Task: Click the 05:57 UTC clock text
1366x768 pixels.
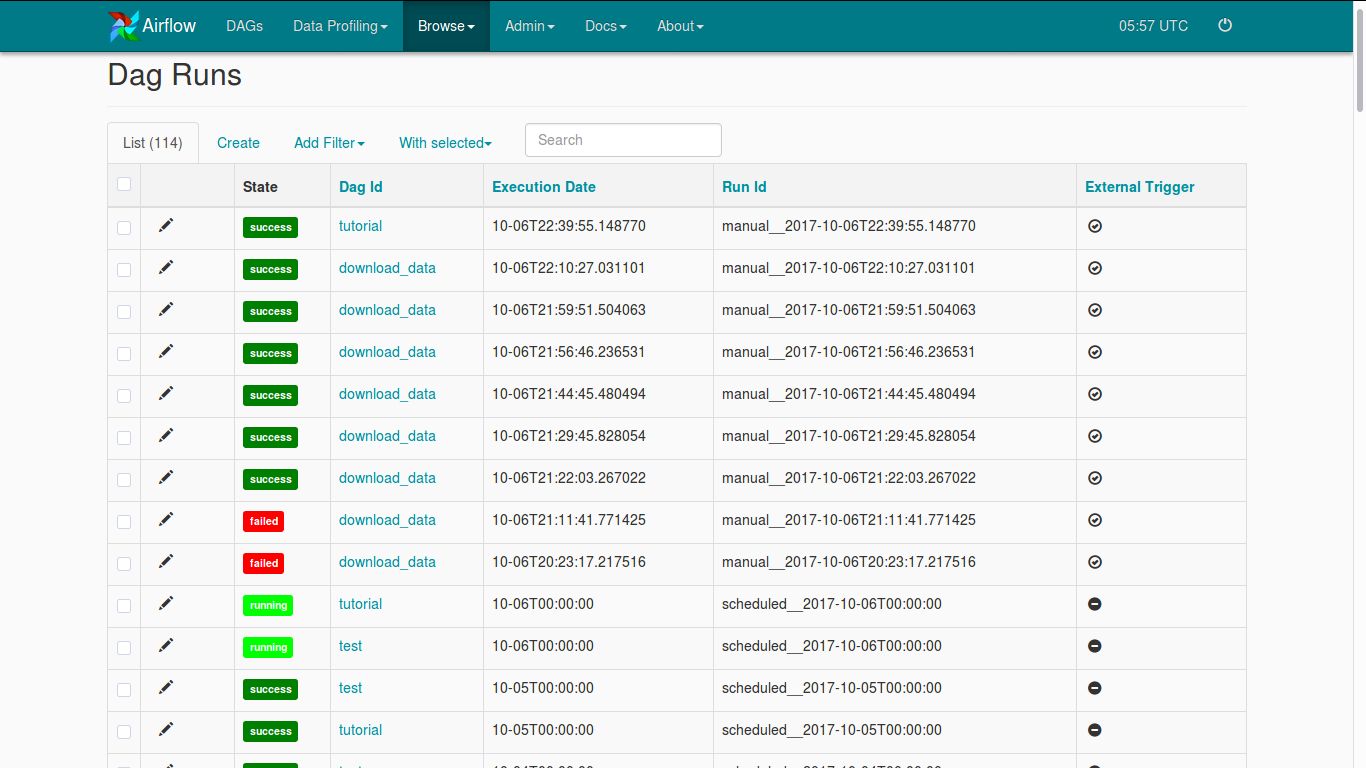Action: pos(1153,26)
